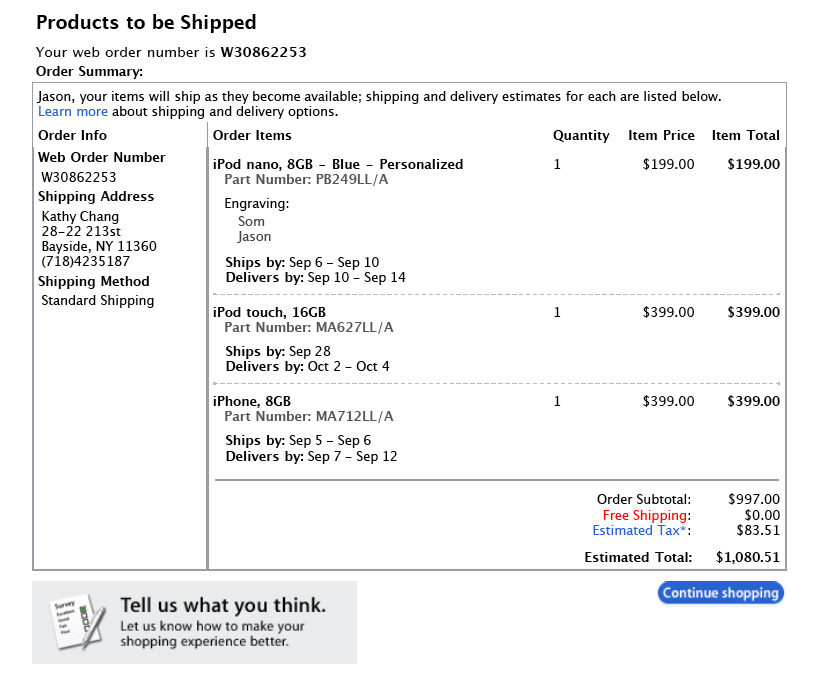Screen dimensions: 818x674
Task: Click the Part Number MA627LL/A text
Action: click(x=309, y=328)
